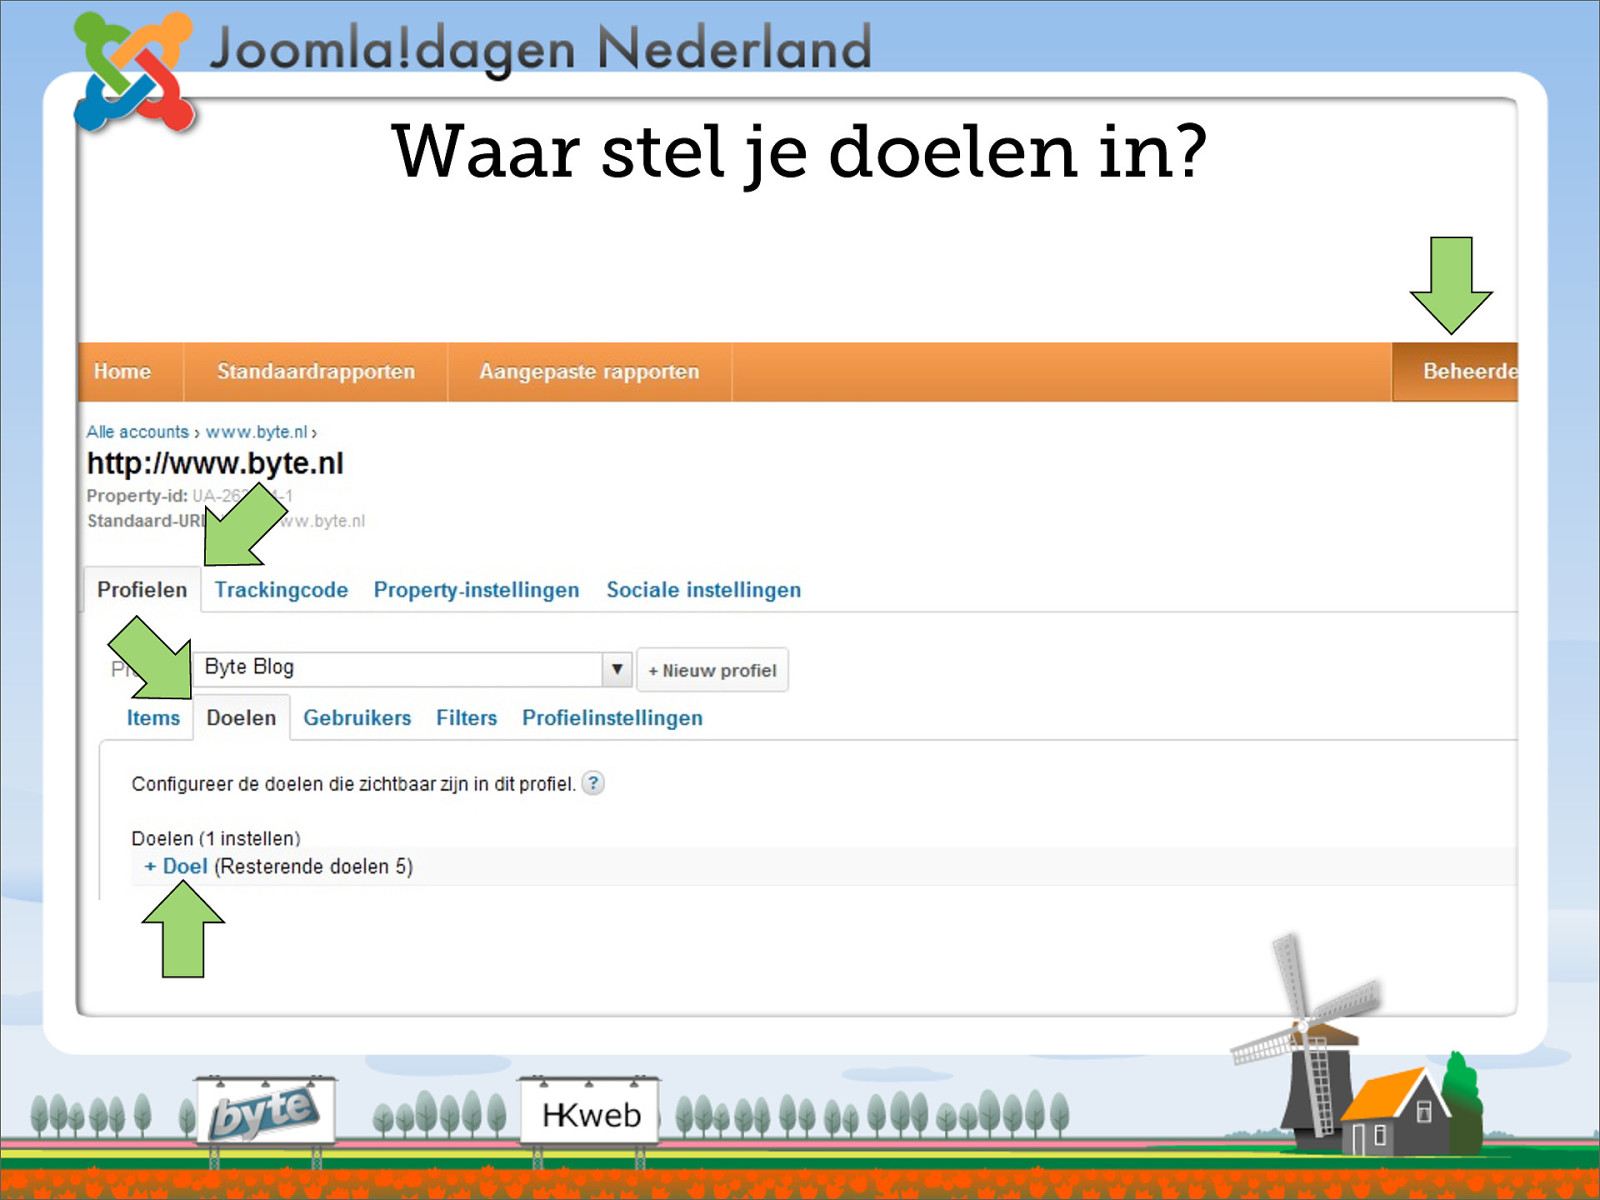Click the profile dropdown arrow
Viewport: 1600px width, 1200px height.
(x=617, y=669)
